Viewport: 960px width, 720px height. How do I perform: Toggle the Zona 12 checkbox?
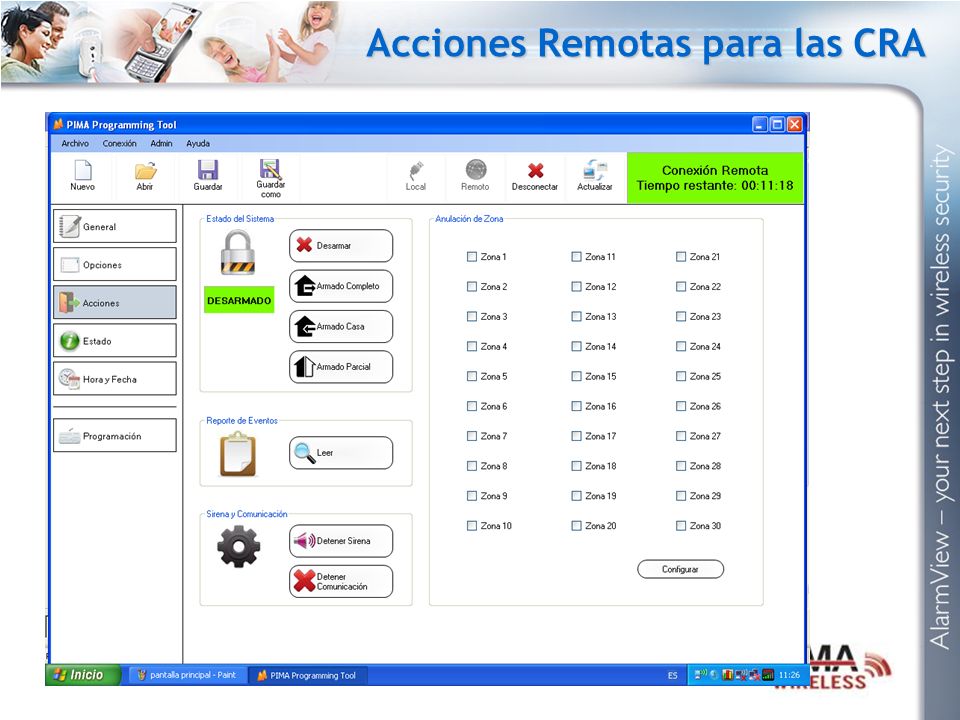pos(576,287)
